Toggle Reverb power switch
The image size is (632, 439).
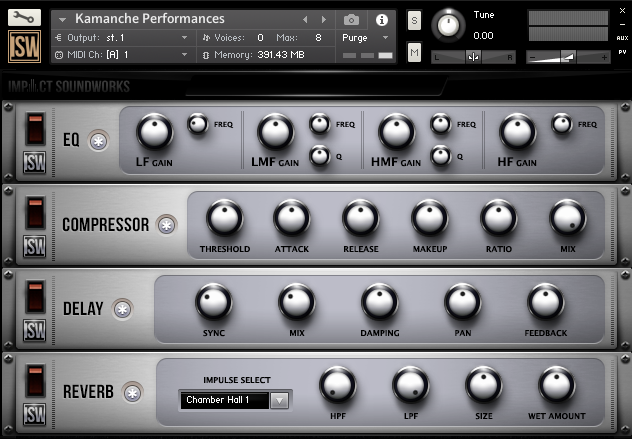click(x=35, y=381)
